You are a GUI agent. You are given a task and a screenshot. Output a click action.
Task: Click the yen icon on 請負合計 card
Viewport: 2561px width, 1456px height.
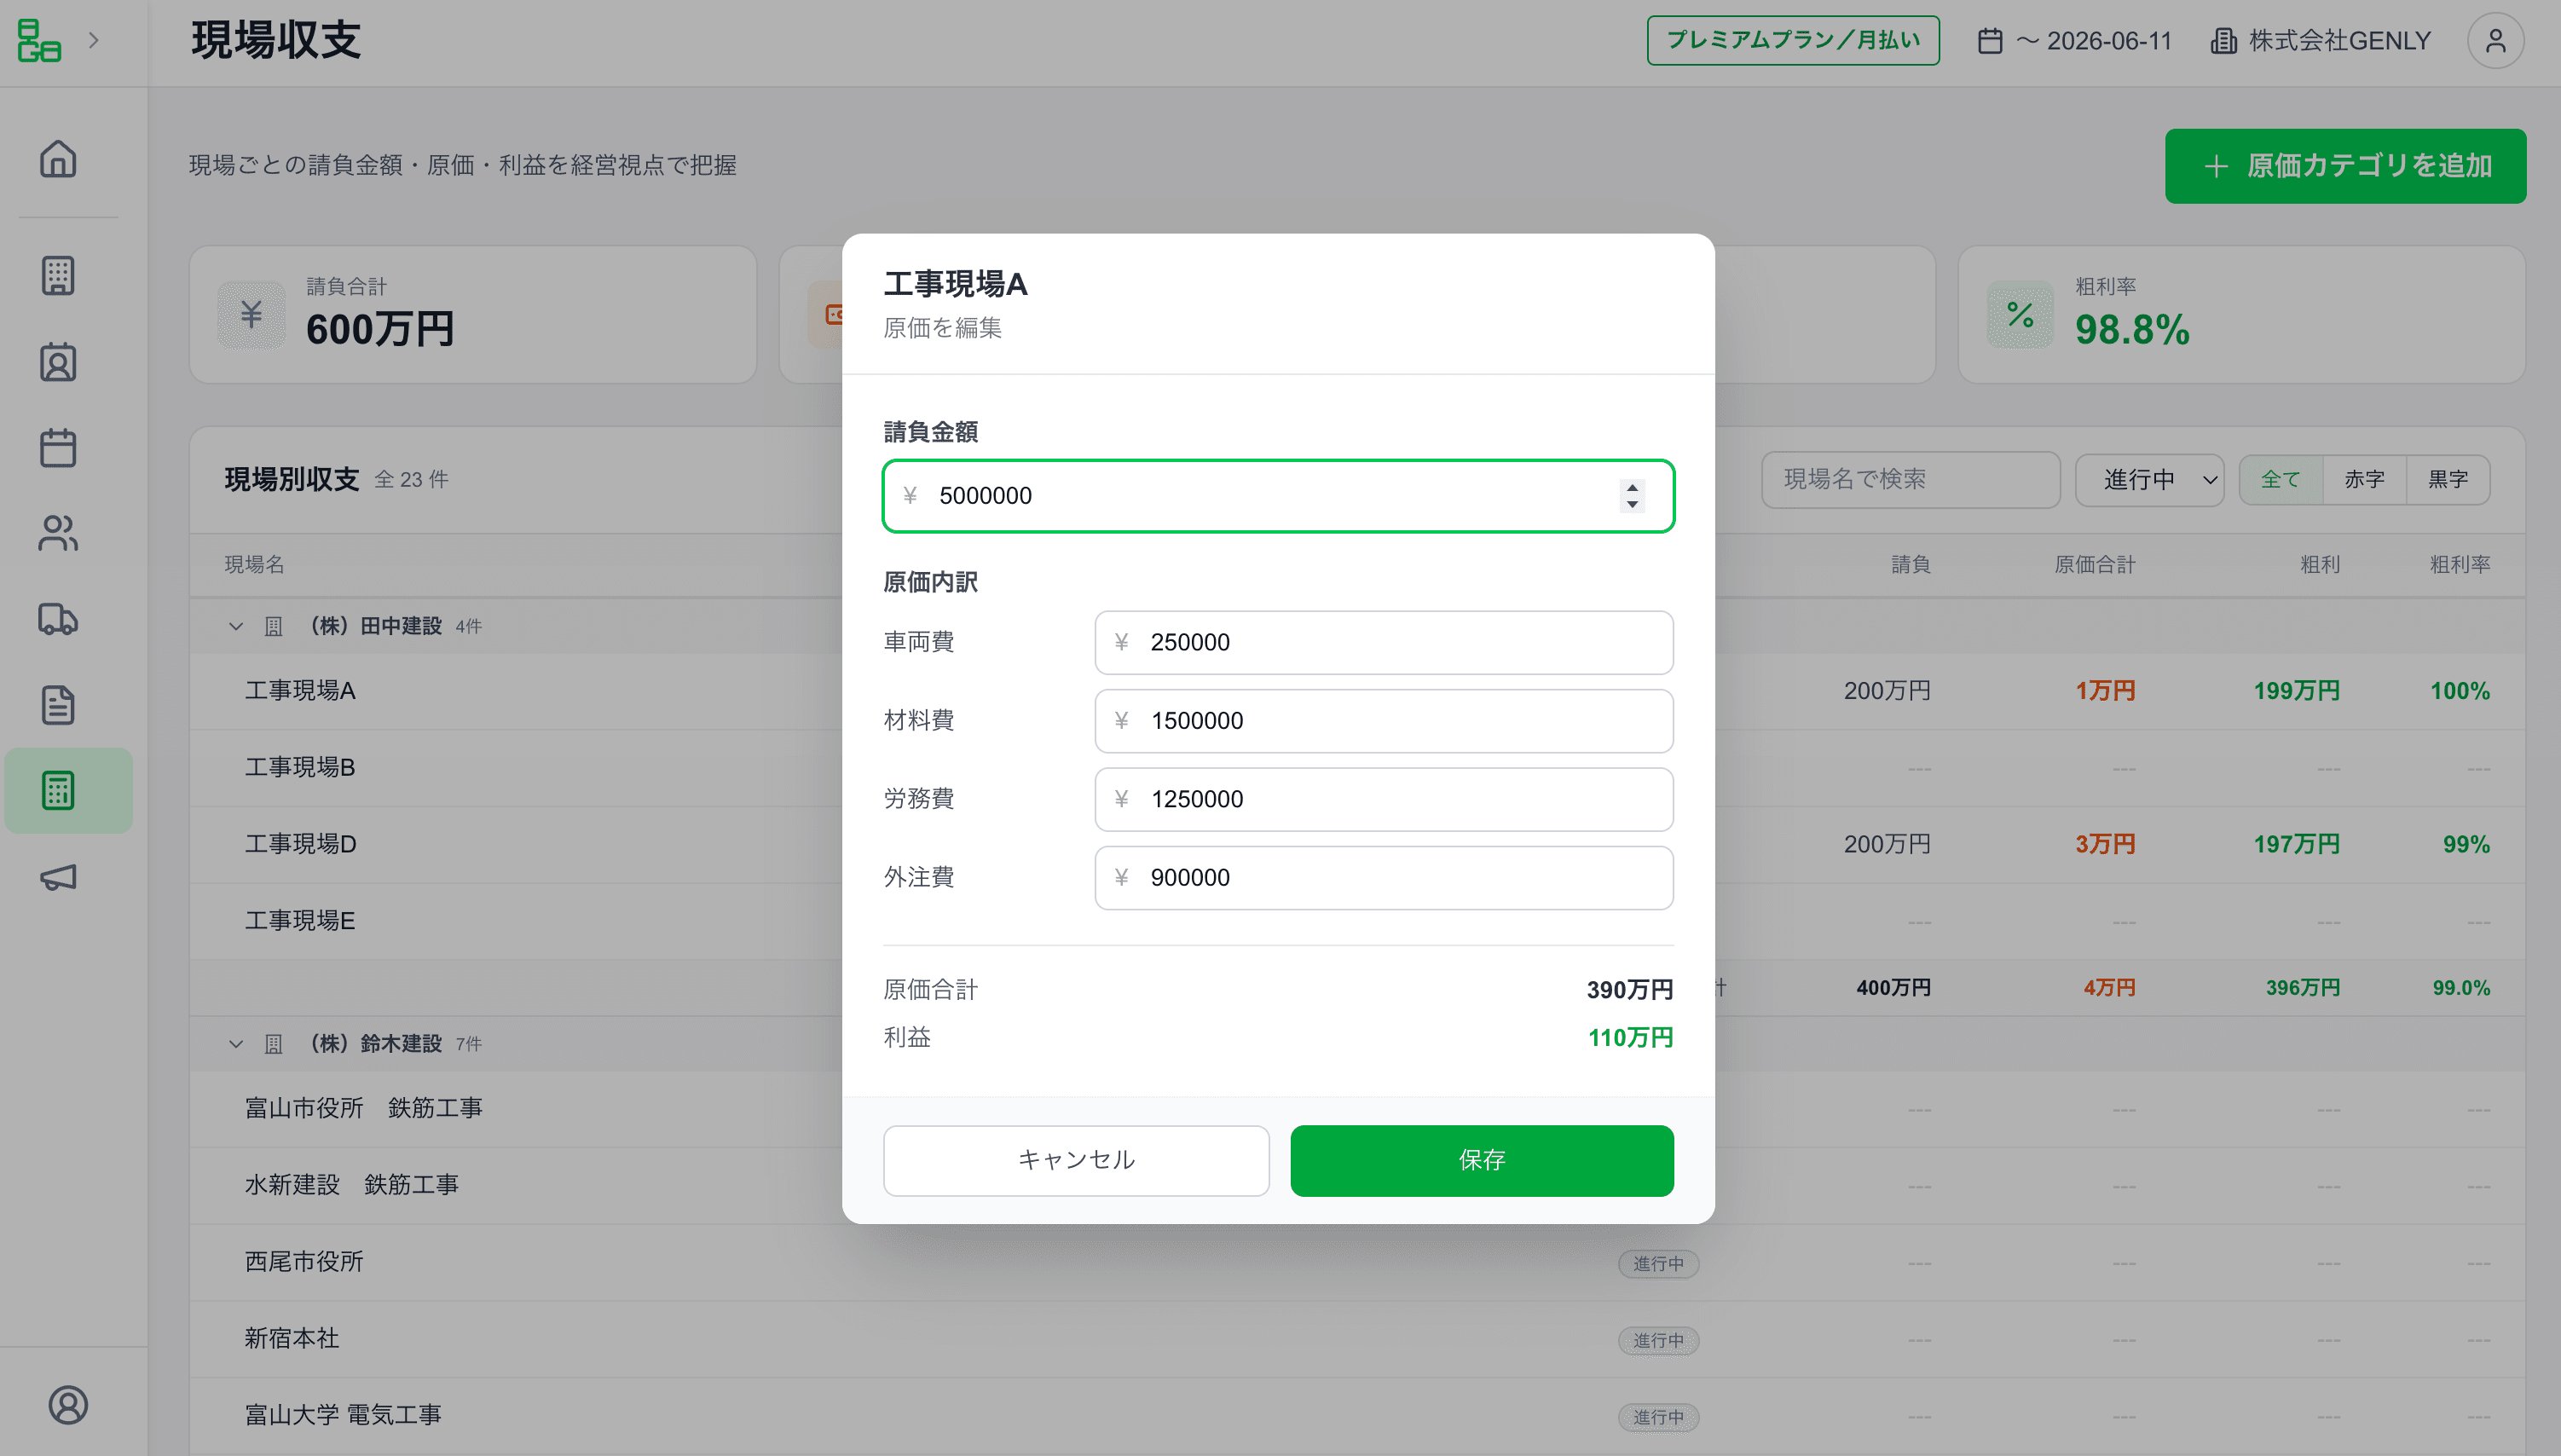[x=251, y=314]
